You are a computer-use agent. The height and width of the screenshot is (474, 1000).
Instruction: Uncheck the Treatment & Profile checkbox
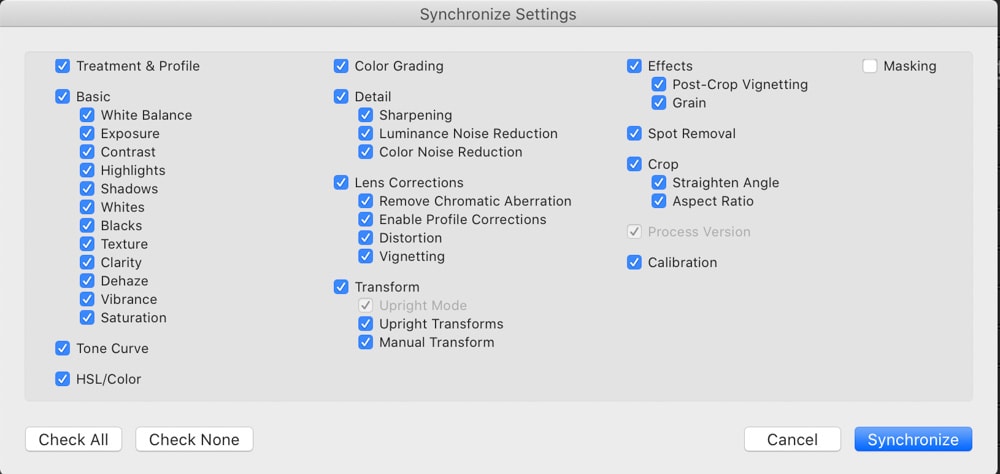(62, 66)
